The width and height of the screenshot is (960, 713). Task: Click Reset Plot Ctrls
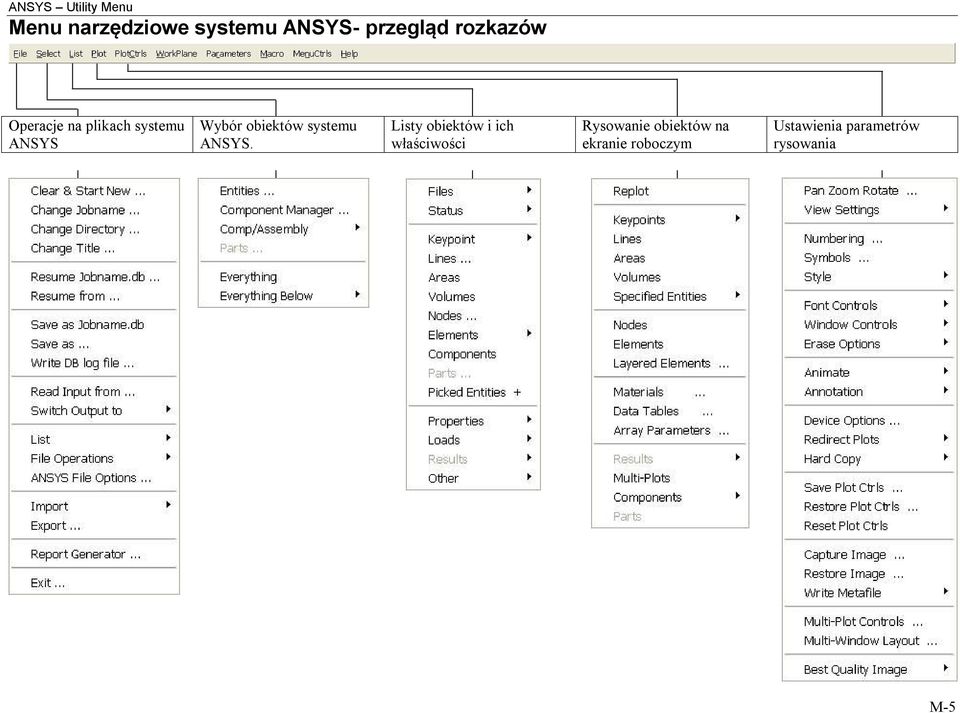point(869,526)
